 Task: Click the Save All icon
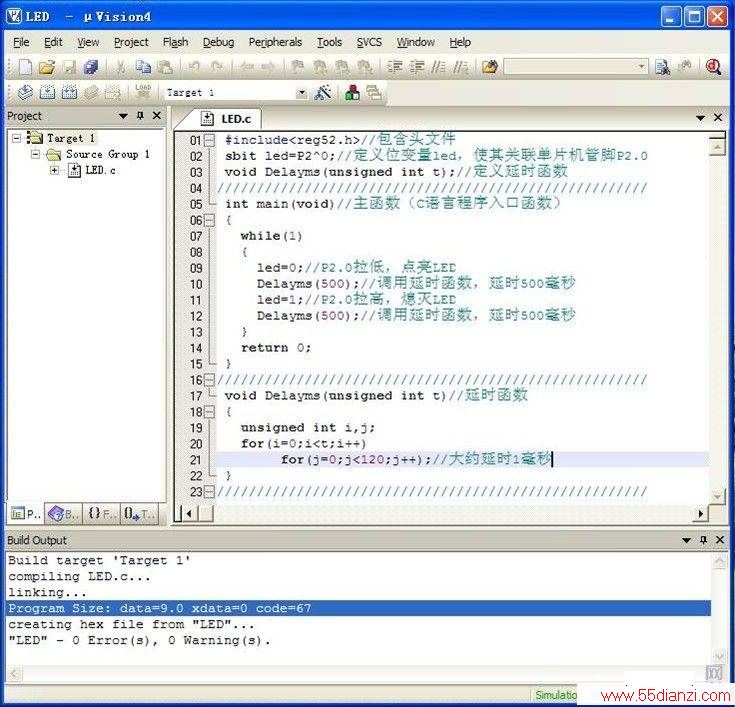[91, 68]
